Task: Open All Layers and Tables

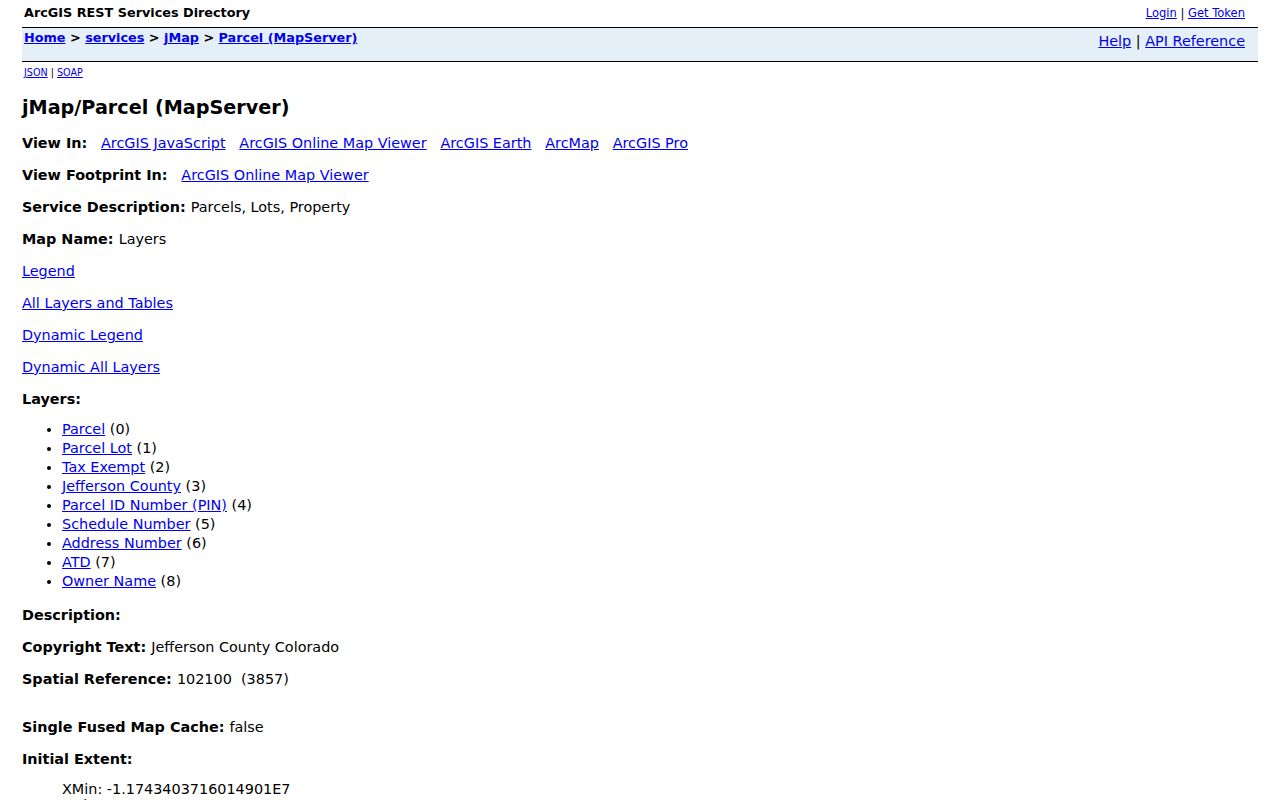Action: 97,303
